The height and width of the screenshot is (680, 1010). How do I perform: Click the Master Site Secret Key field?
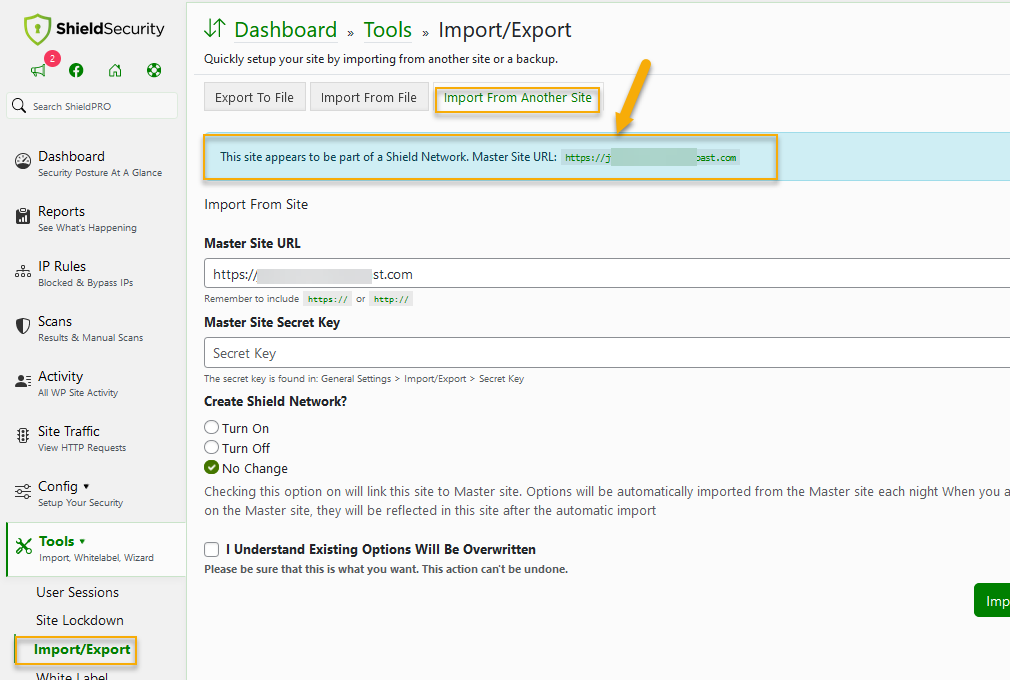tap(607, 353)
